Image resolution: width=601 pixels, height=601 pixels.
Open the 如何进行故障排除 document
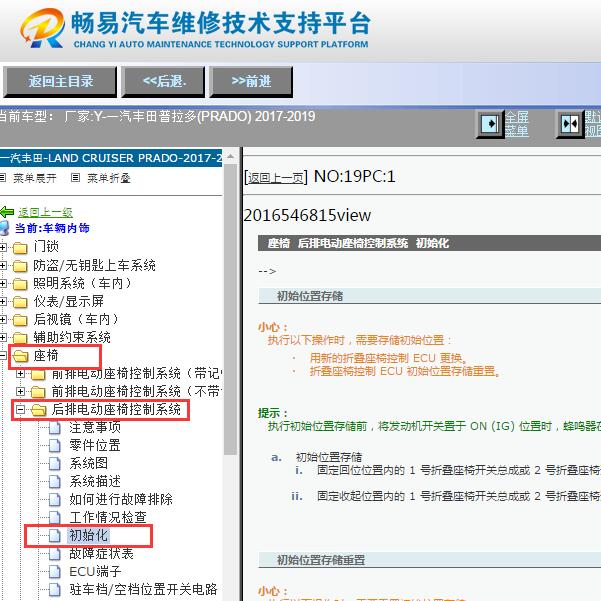coord(121,499)
